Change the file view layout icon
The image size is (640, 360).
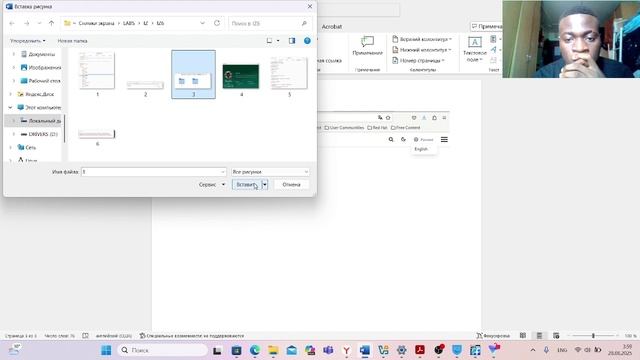click(x=269, y=41)
